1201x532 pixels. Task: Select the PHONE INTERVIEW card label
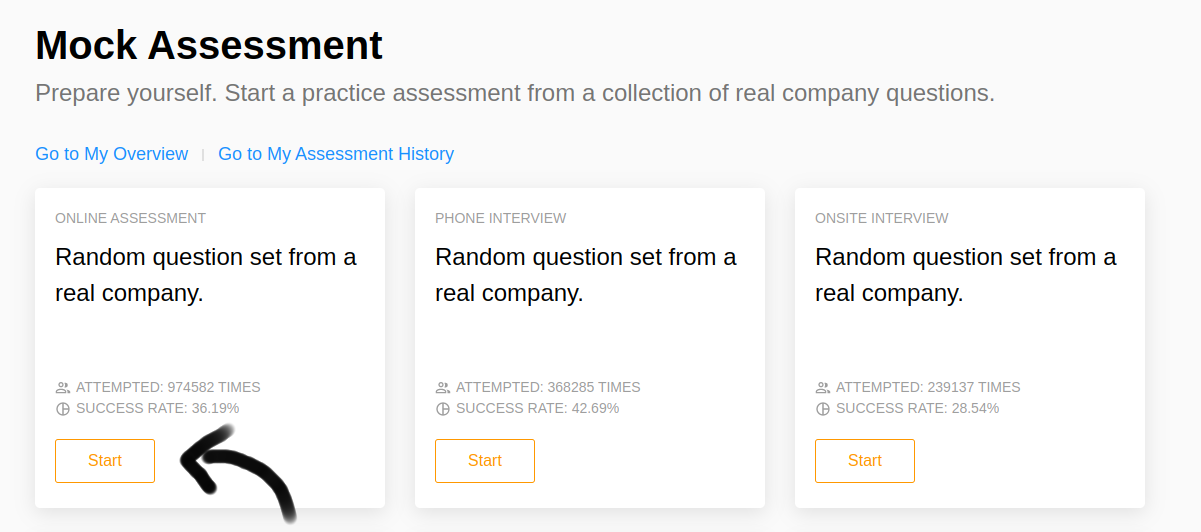point(500,218)
